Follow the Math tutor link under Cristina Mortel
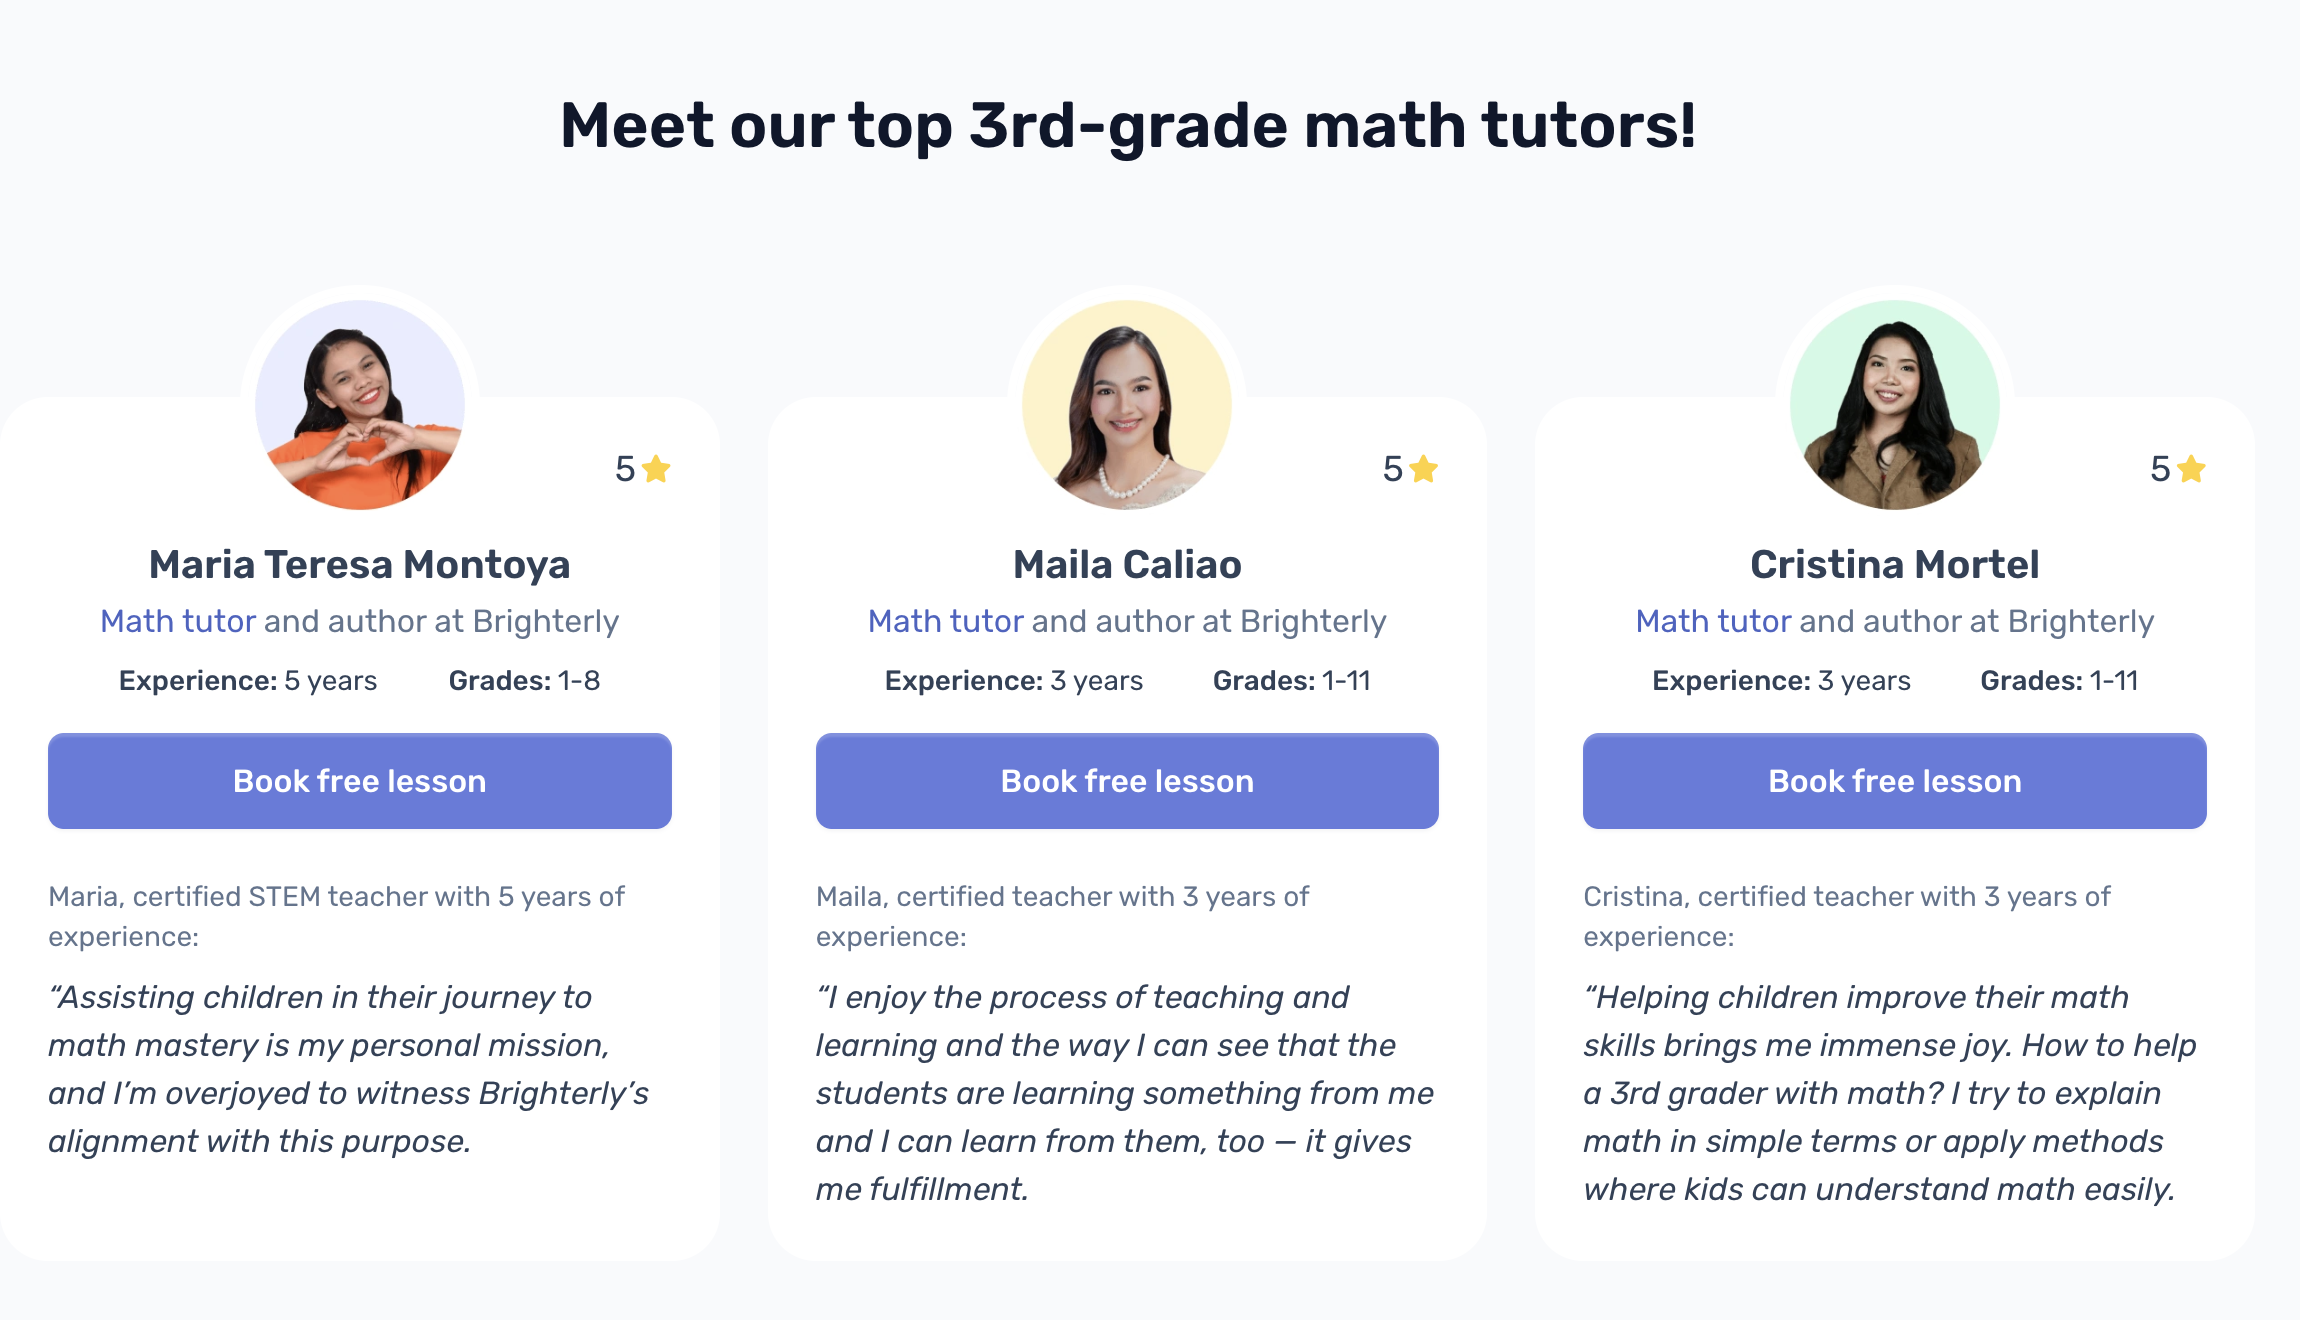Screen dimensions: 2300x1320 [x=1712, y=620]
